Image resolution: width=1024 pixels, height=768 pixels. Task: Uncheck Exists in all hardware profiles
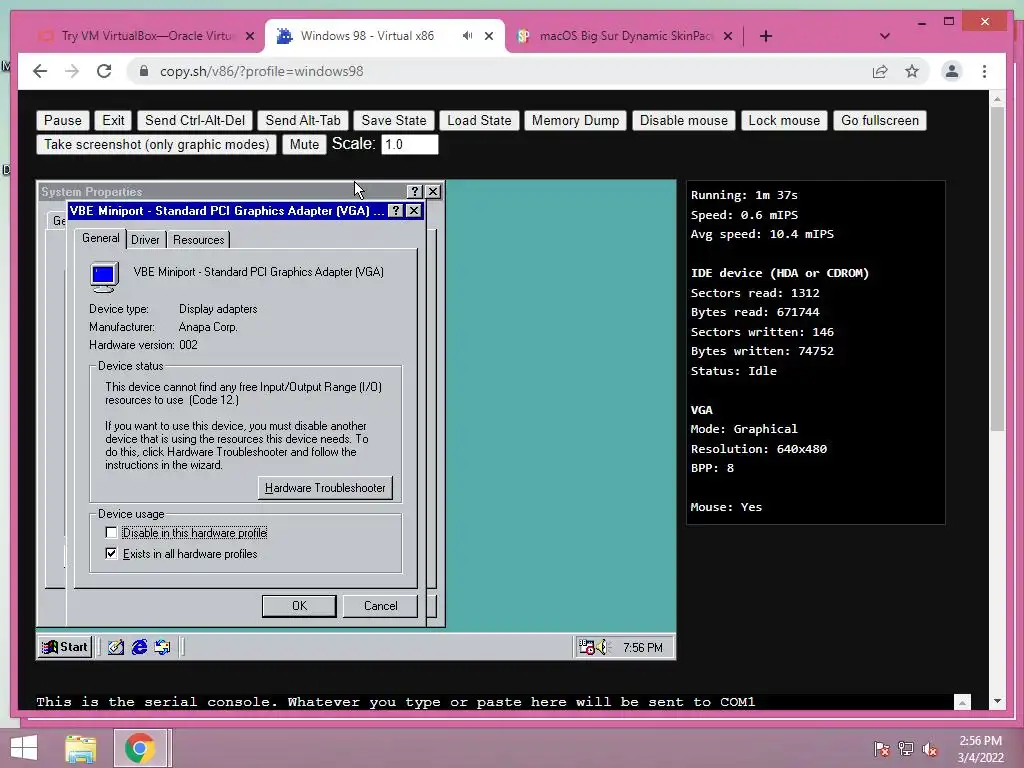click(x=111, y=554)
